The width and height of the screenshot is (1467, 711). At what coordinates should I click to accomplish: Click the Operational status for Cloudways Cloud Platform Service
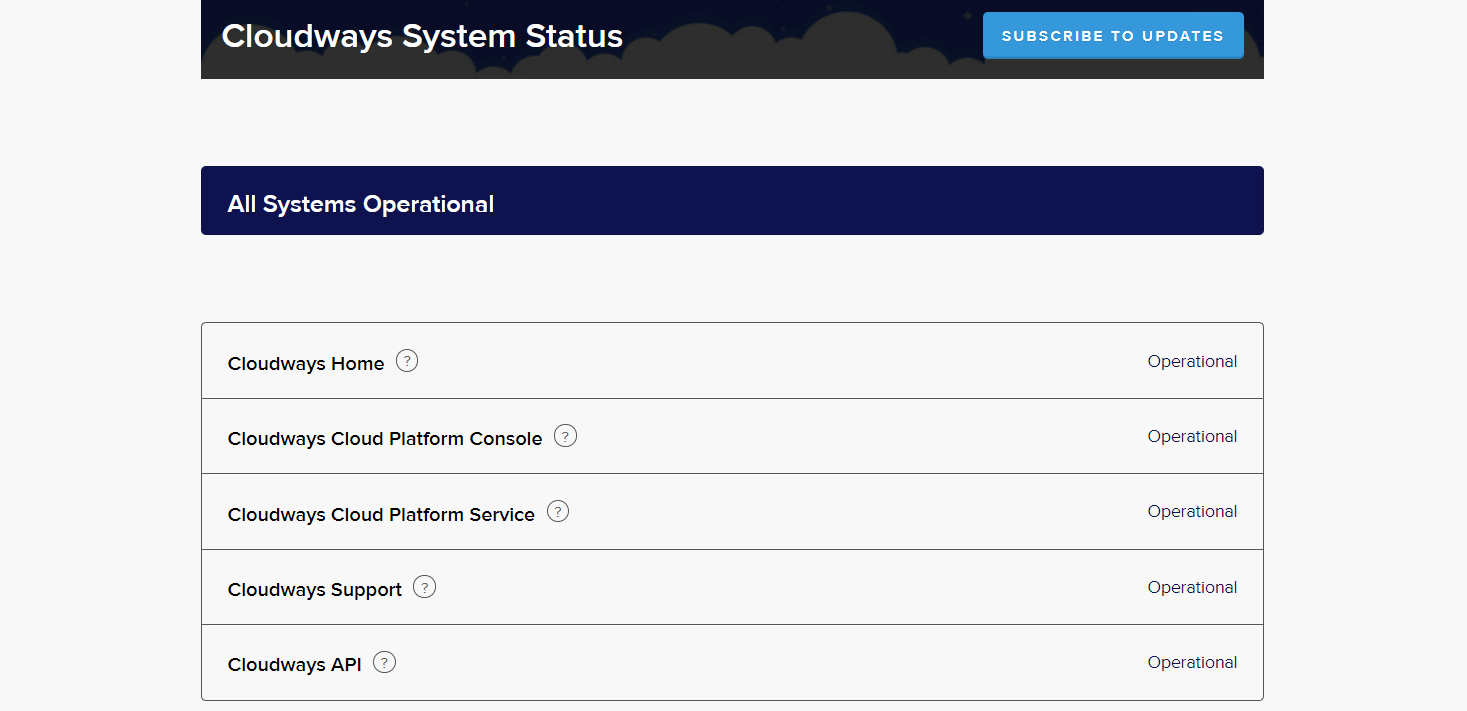click(x=1192, y=511)
